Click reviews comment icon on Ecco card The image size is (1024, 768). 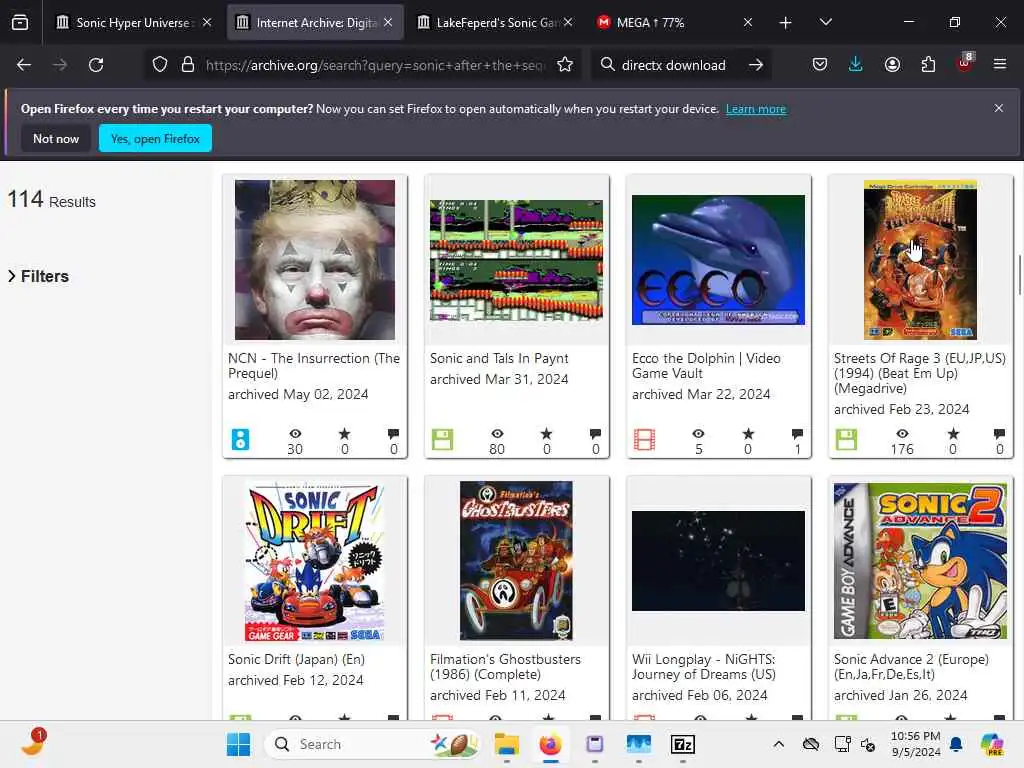click(797, 434)
